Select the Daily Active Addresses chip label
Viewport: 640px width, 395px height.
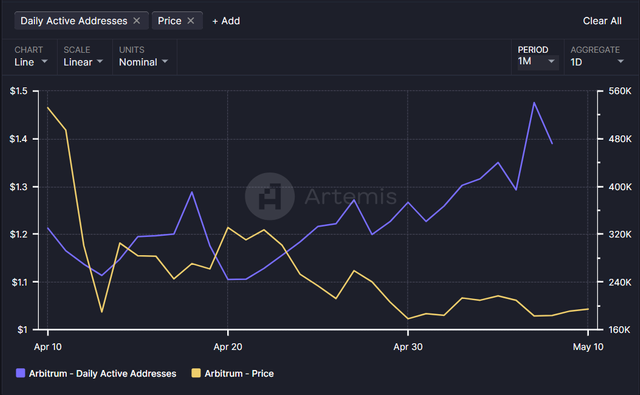[x=74, y=21]
